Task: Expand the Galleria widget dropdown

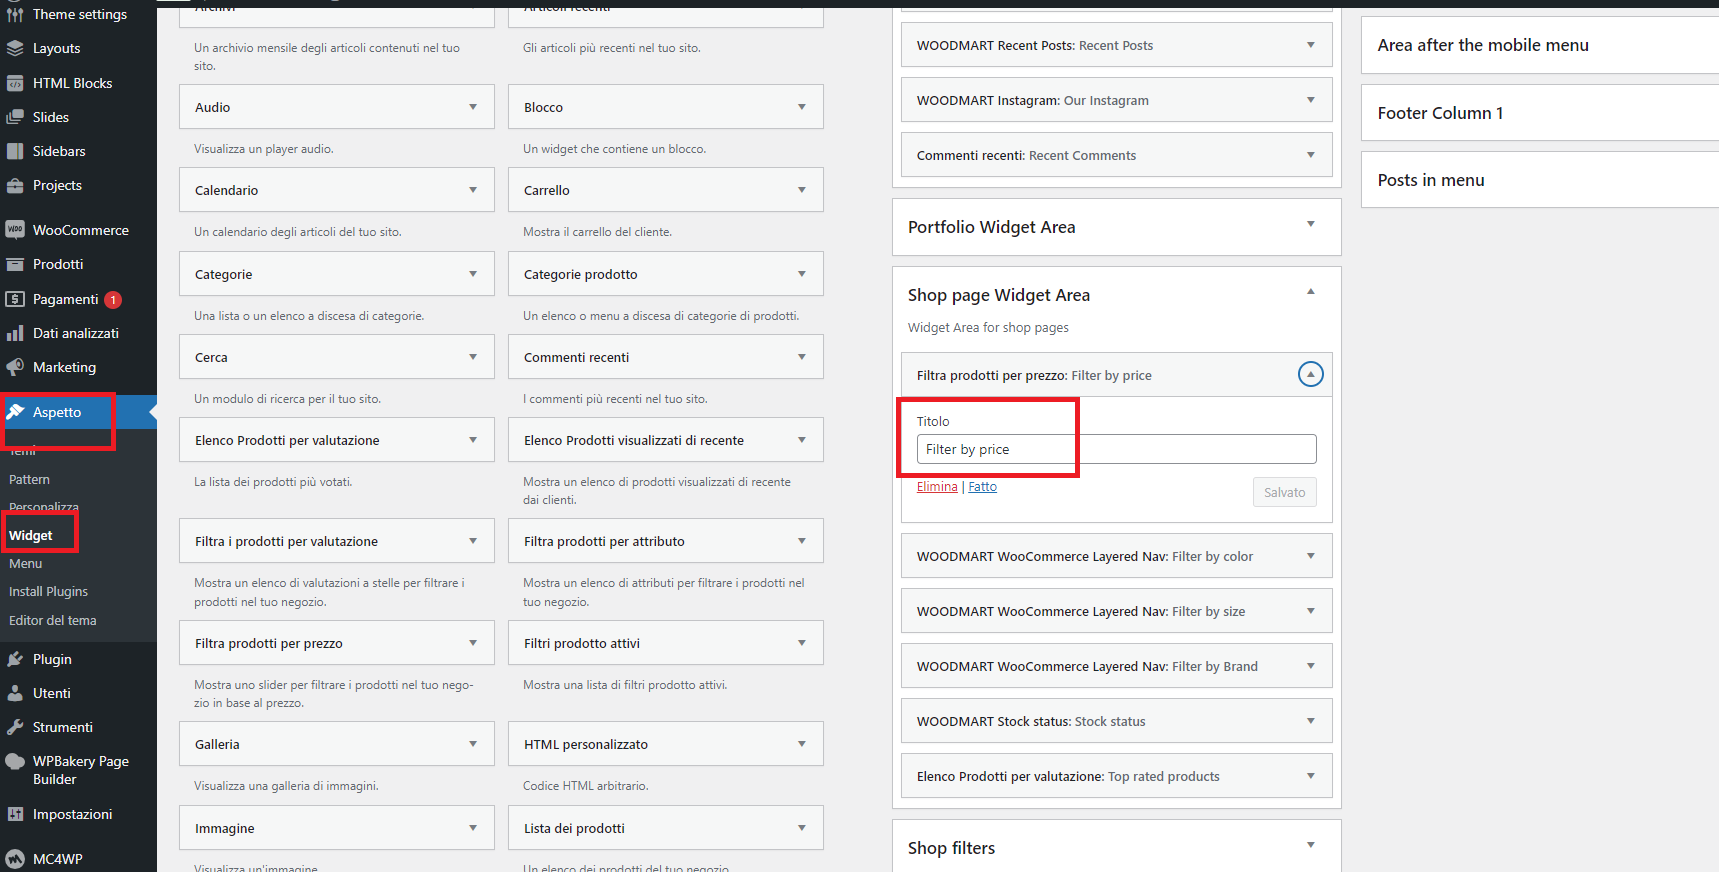Action: coord(473,744)
